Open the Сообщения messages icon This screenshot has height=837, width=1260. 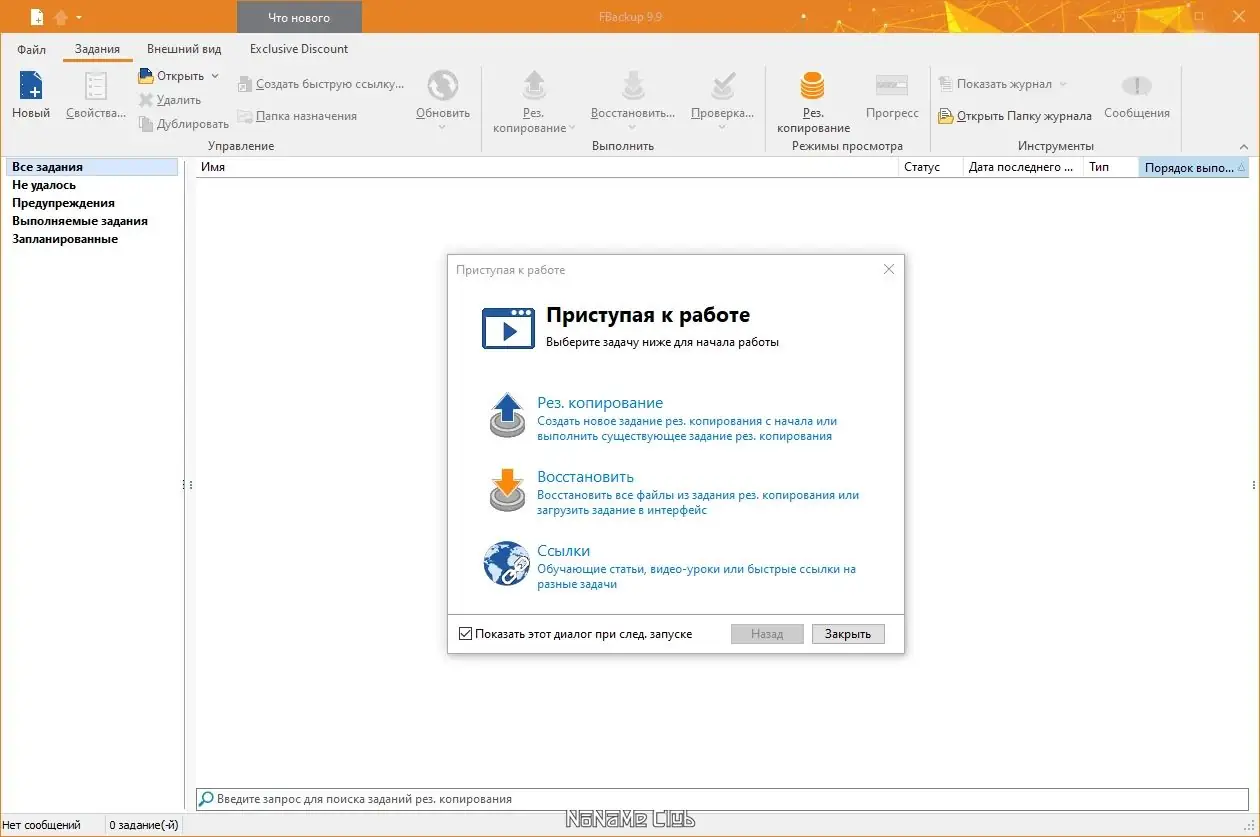click(x=1137, y=86)
